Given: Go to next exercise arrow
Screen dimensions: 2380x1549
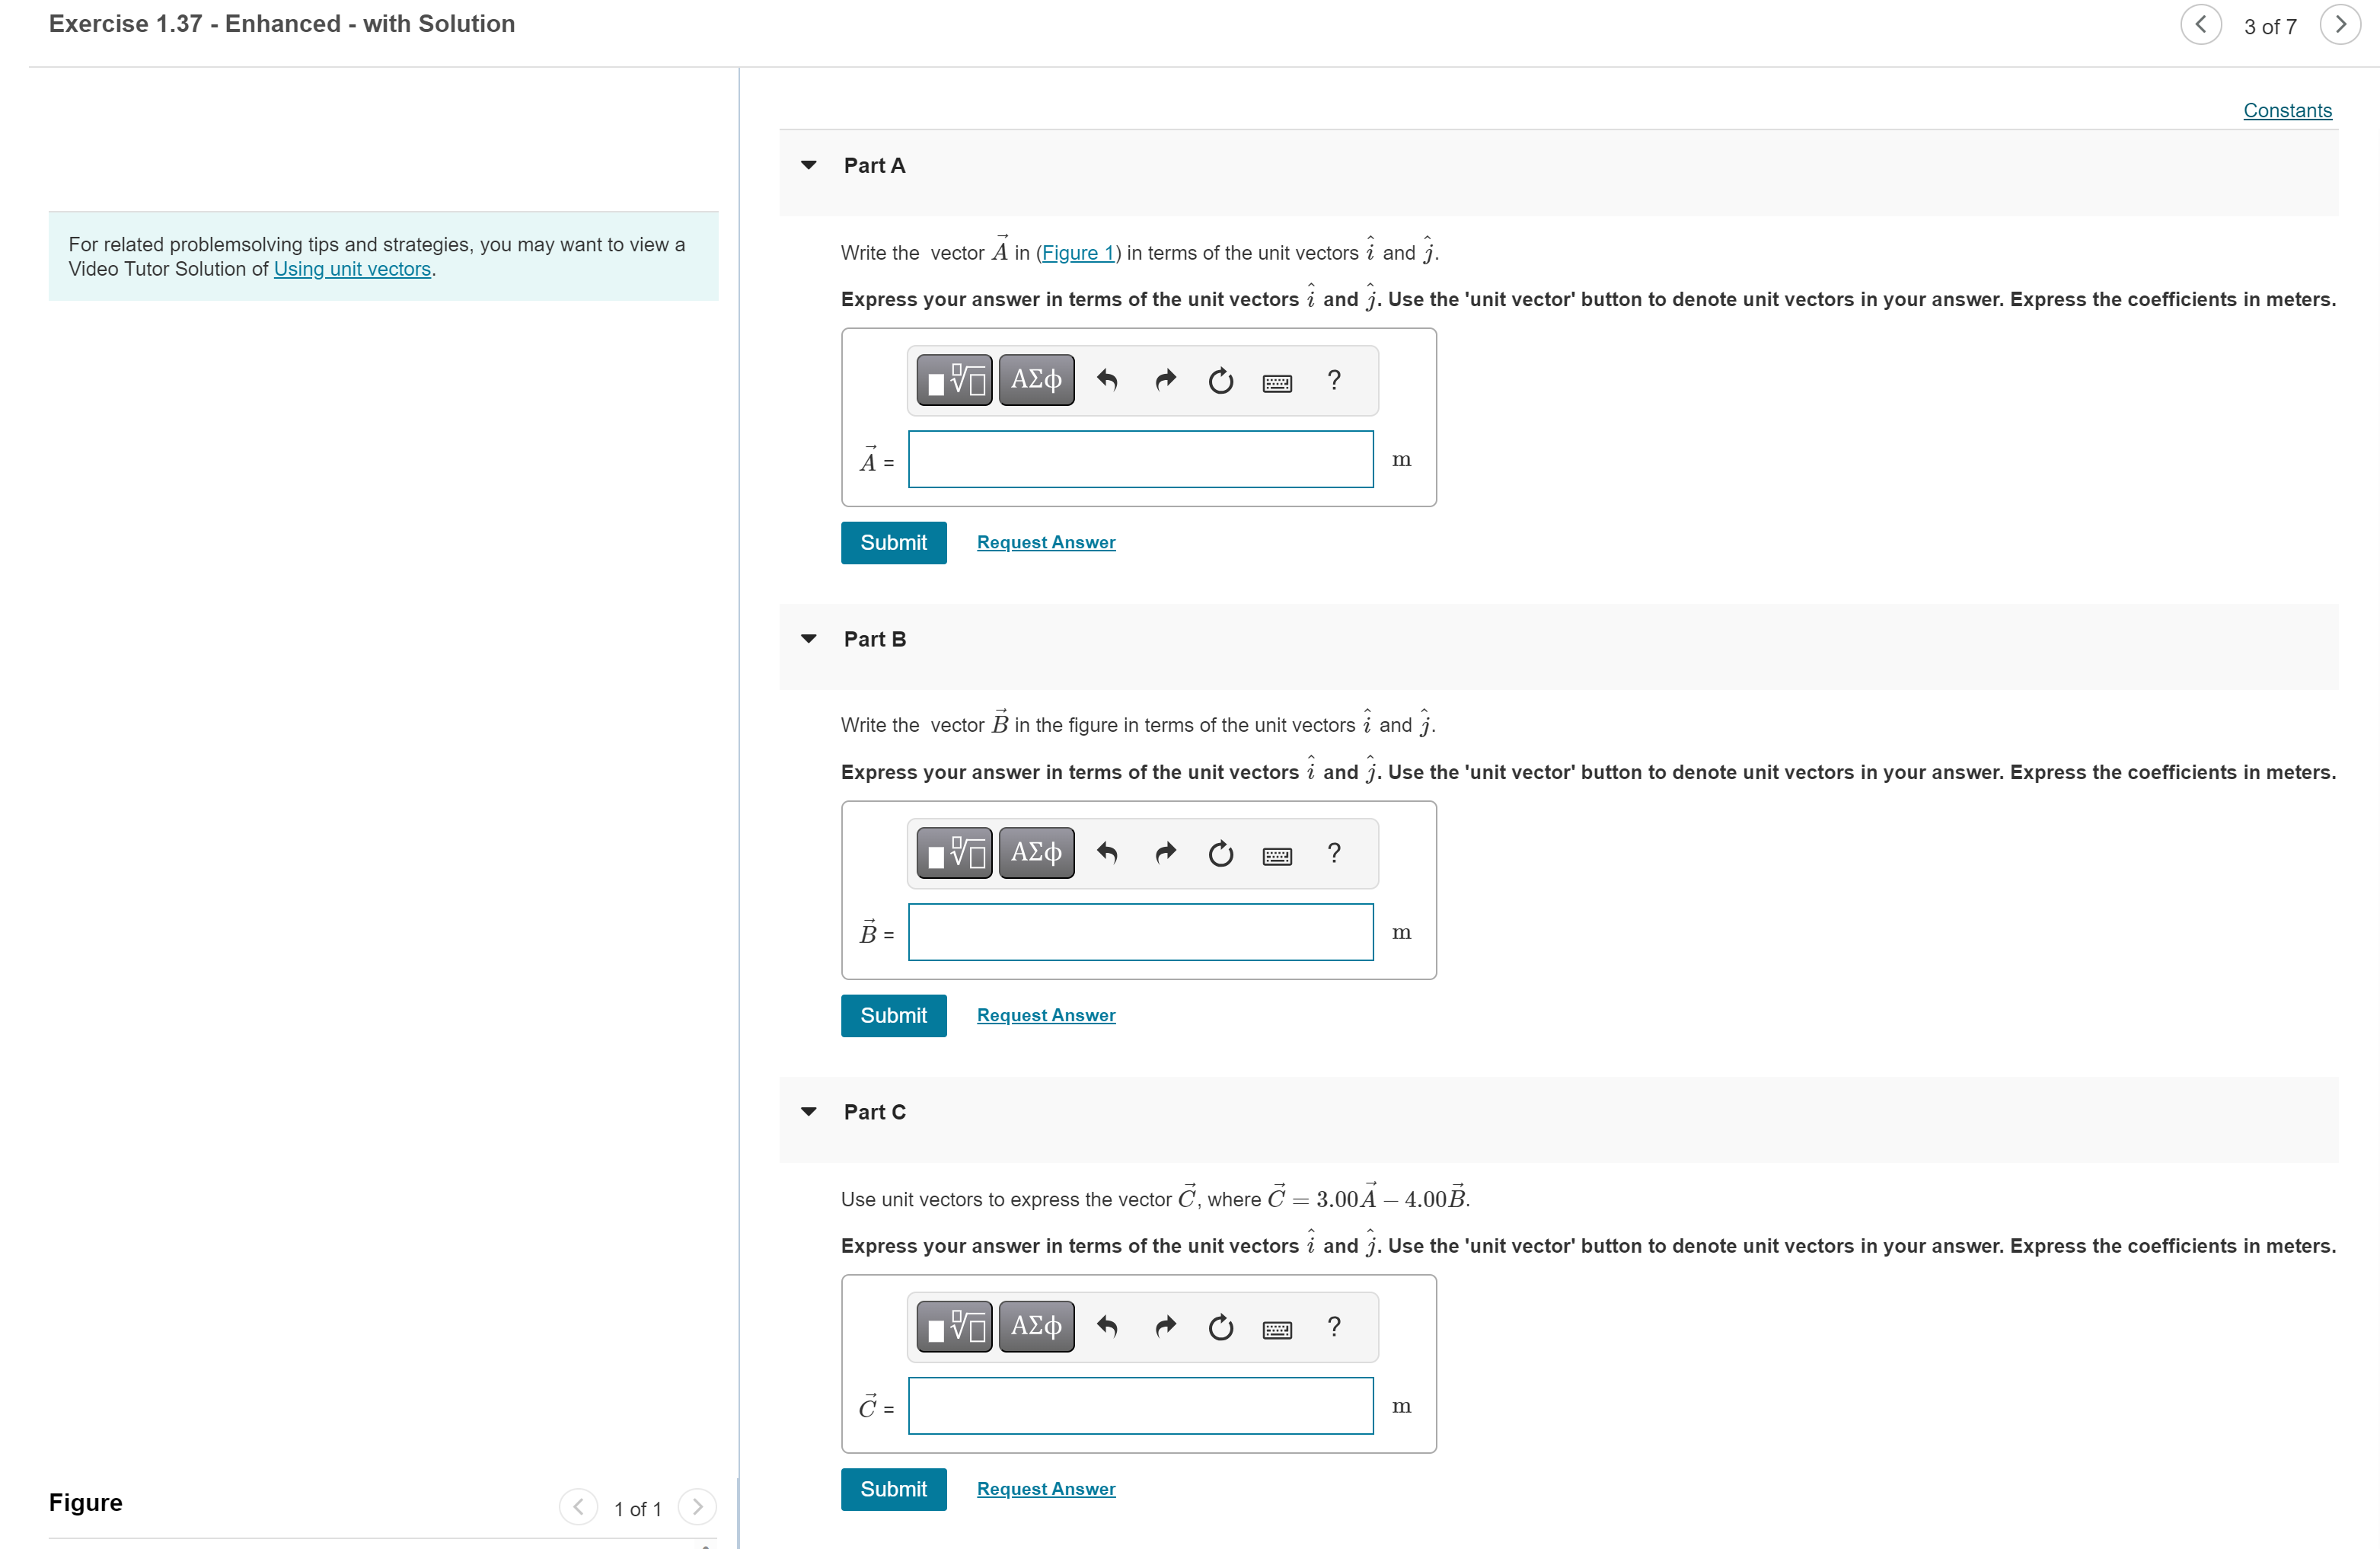Looking at the screenshot, I should tap(2340, 25).
